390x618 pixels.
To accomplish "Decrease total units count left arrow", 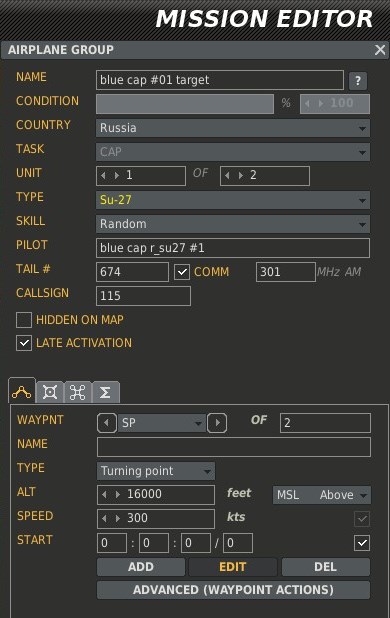I will 227,175.
